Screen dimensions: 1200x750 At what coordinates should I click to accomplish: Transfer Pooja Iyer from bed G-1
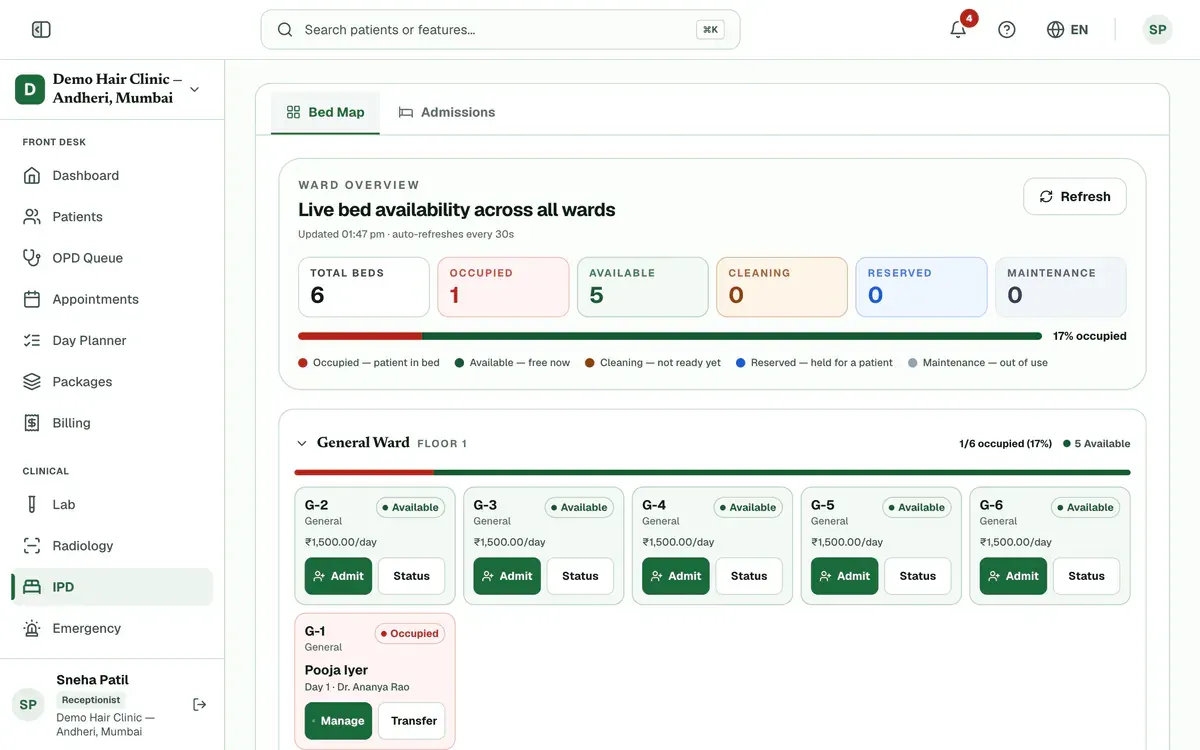tap(412, 721)
